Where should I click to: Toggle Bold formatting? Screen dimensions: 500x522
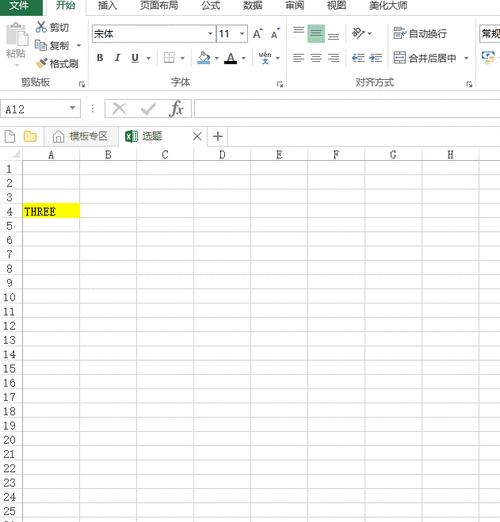click(x=100, y=58)
